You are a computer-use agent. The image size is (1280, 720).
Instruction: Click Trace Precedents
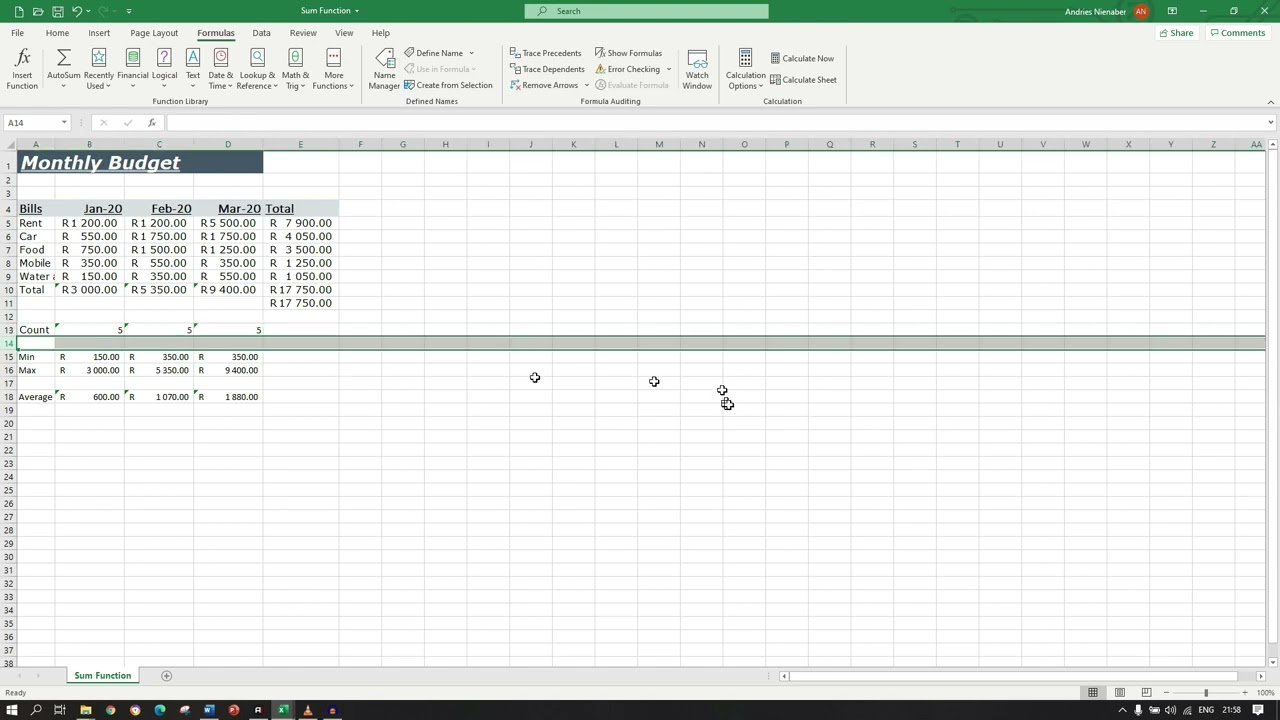point(545,53)
